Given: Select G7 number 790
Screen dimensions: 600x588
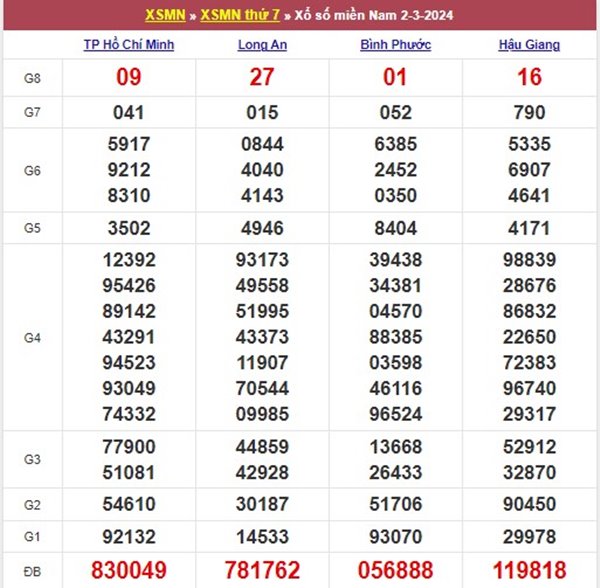Looking at the screenshot, I should (529, 113).
